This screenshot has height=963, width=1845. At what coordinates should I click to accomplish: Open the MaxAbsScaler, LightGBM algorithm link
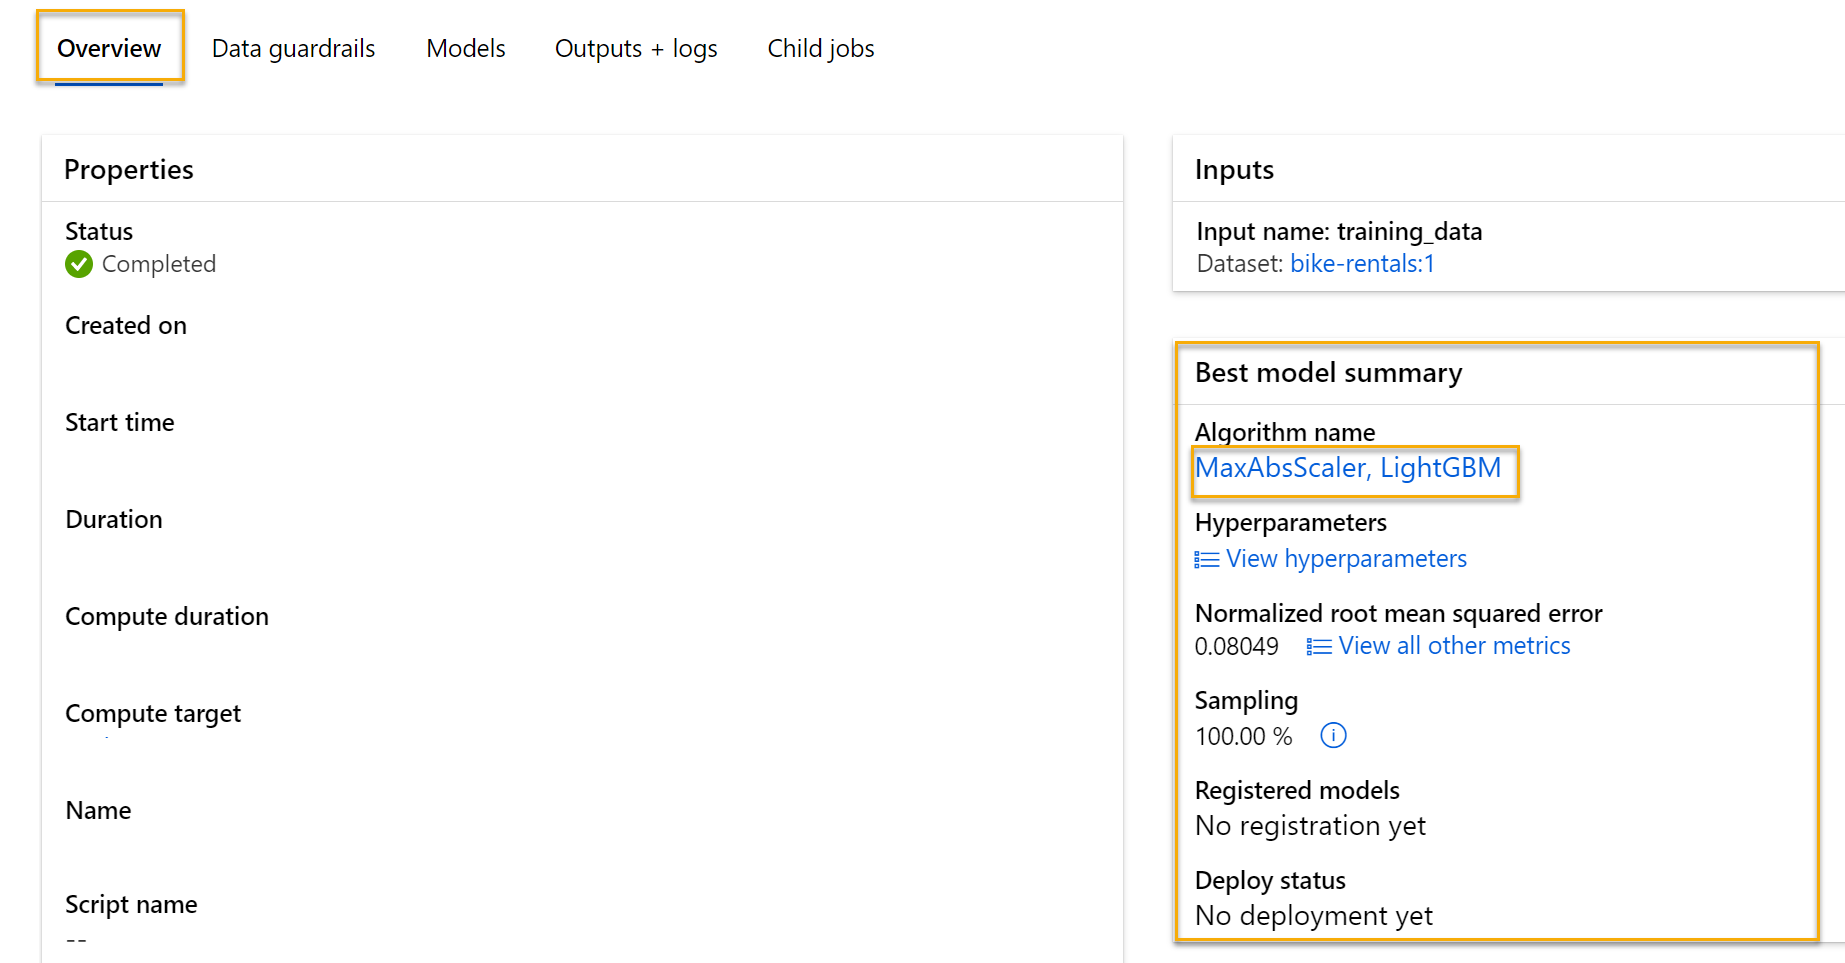1348,468
